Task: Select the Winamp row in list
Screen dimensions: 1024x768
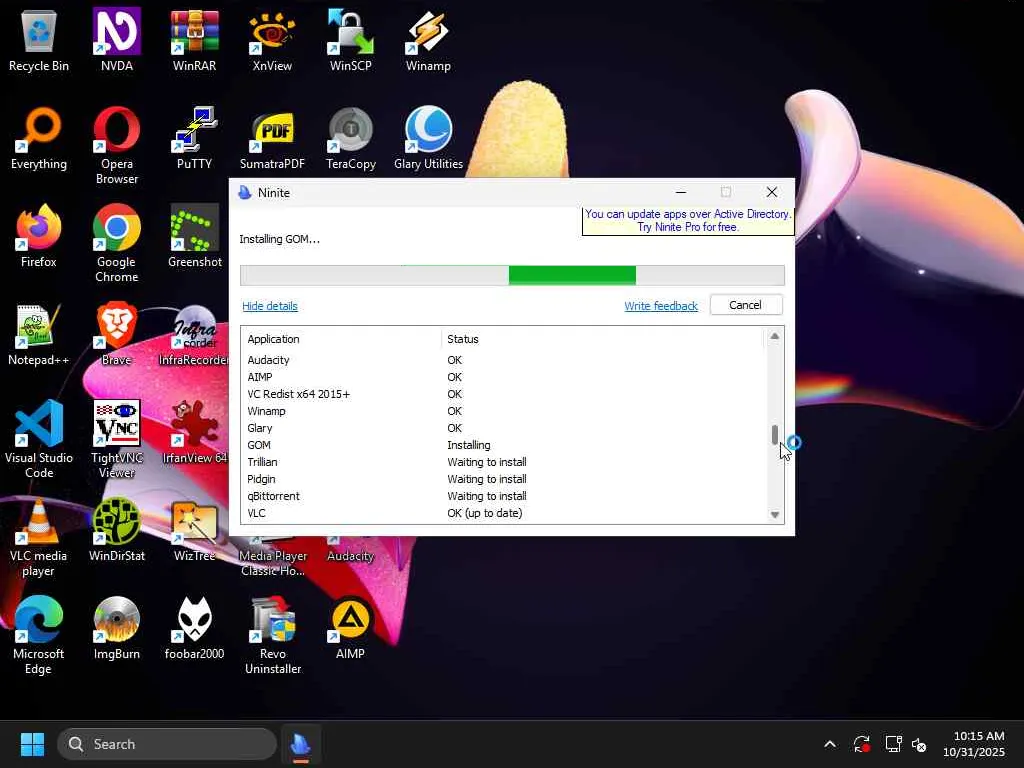Action: coord(503,411)
